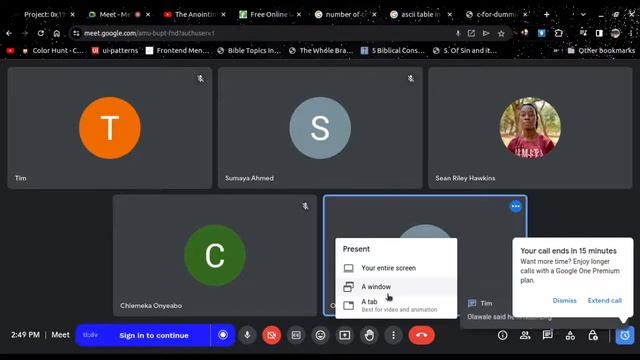The height and width of the screenshot is (360, 640).
Task: Open the 'Frontend Men...' bookmark
Action: pyautogui.click(x=178, y=51)
